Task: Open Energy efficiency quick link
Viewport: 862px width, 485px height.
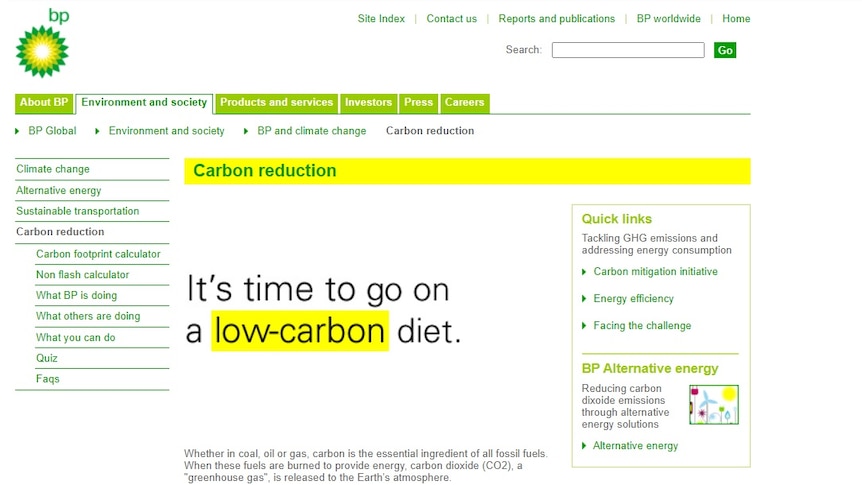Action: click(x=633, y=299)
